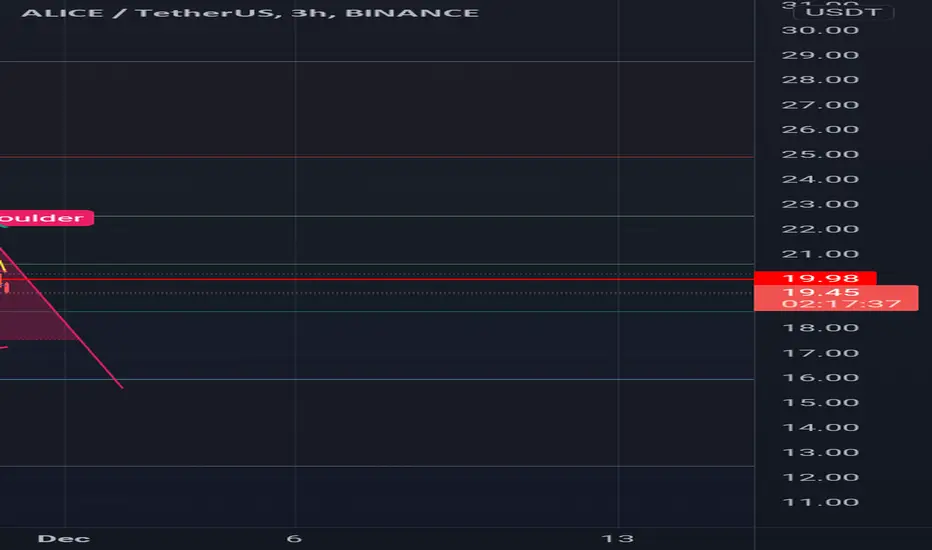The image size is (932, 550).
Task: Click the 13.00 price axis value
Action: tap(820, 452)
